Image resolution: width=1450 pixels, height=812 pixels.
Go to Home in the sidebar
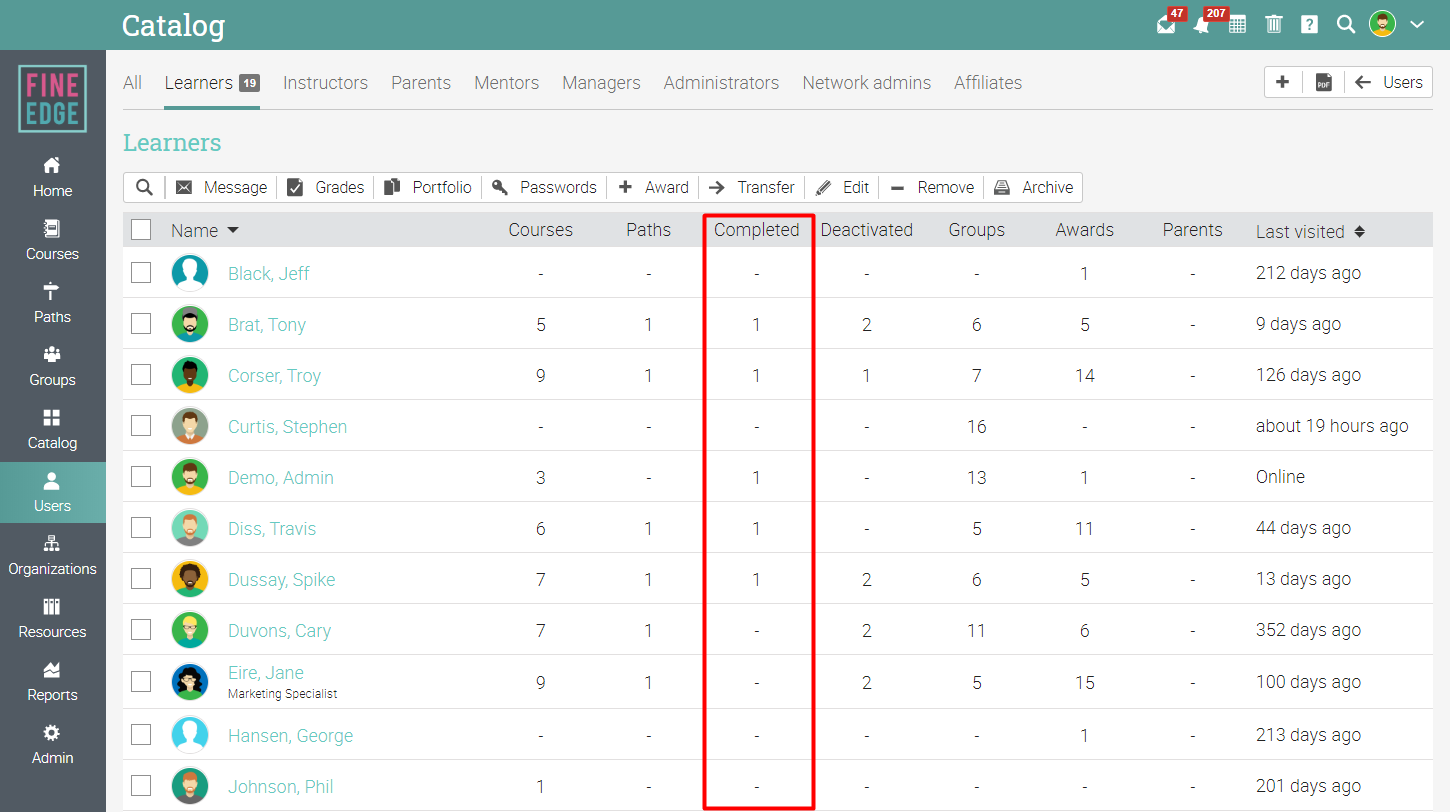pyautogui.click(x=52, y=177)
